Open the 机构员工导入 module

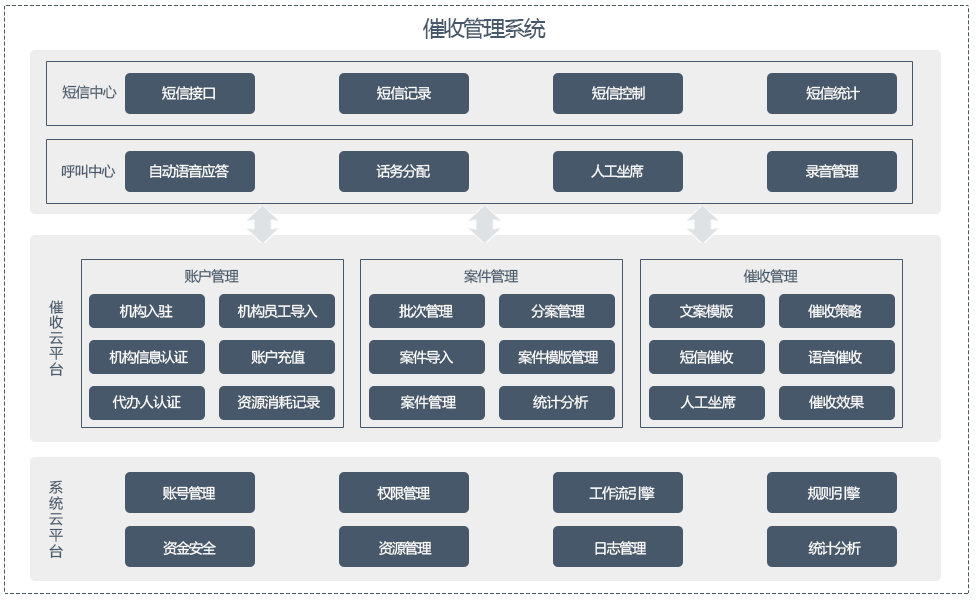coord(277,311)
